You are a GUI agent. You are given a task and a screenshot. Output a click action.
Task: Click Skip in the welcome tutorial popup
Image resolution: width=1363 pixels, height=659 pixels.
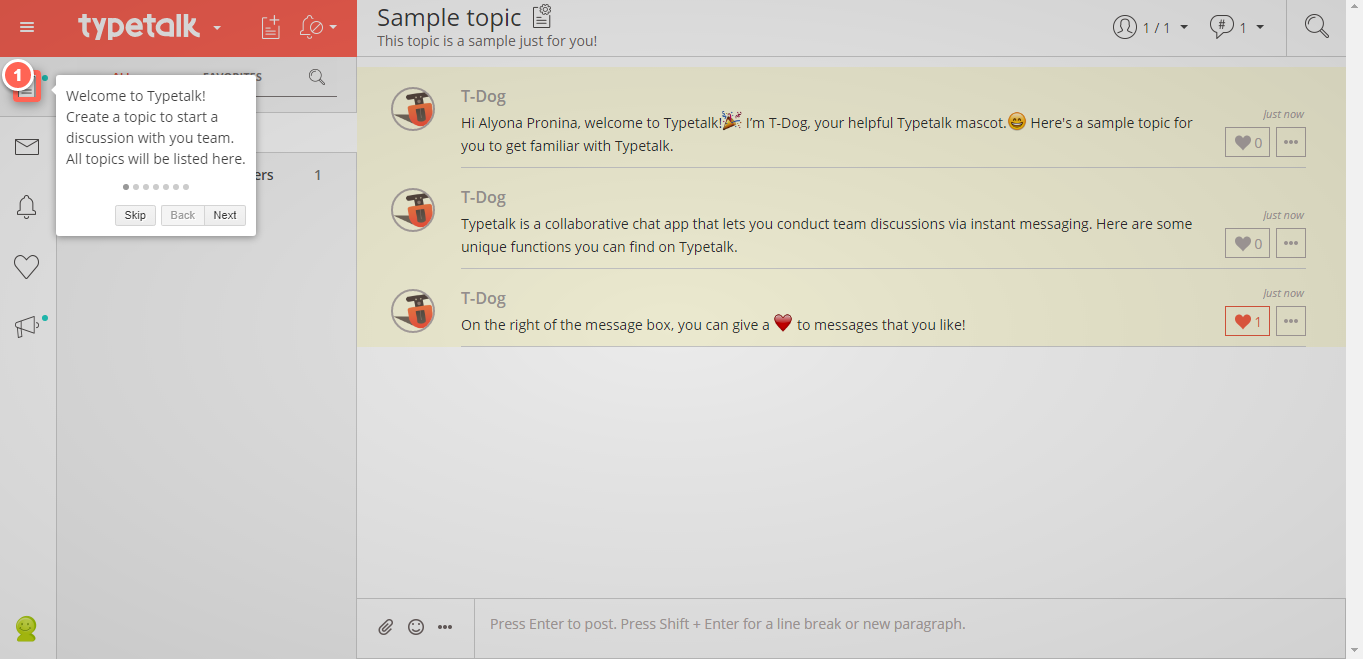click(x=135, y=215)
